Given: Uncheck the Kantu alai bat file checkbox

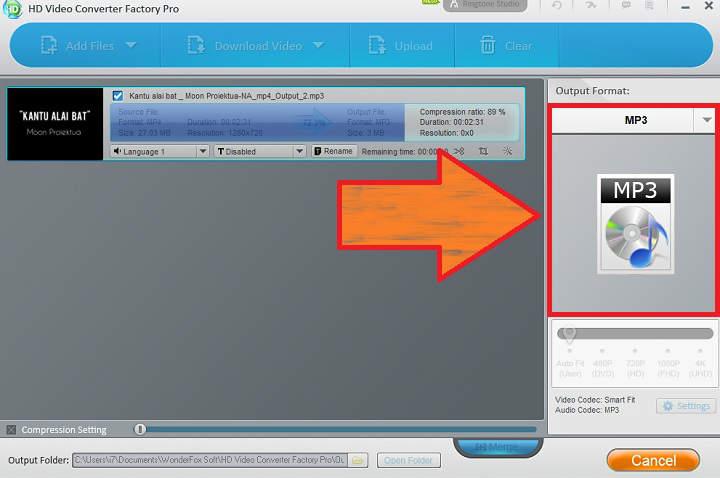Looking at the screenshot, I should click(x=118, y=96).
